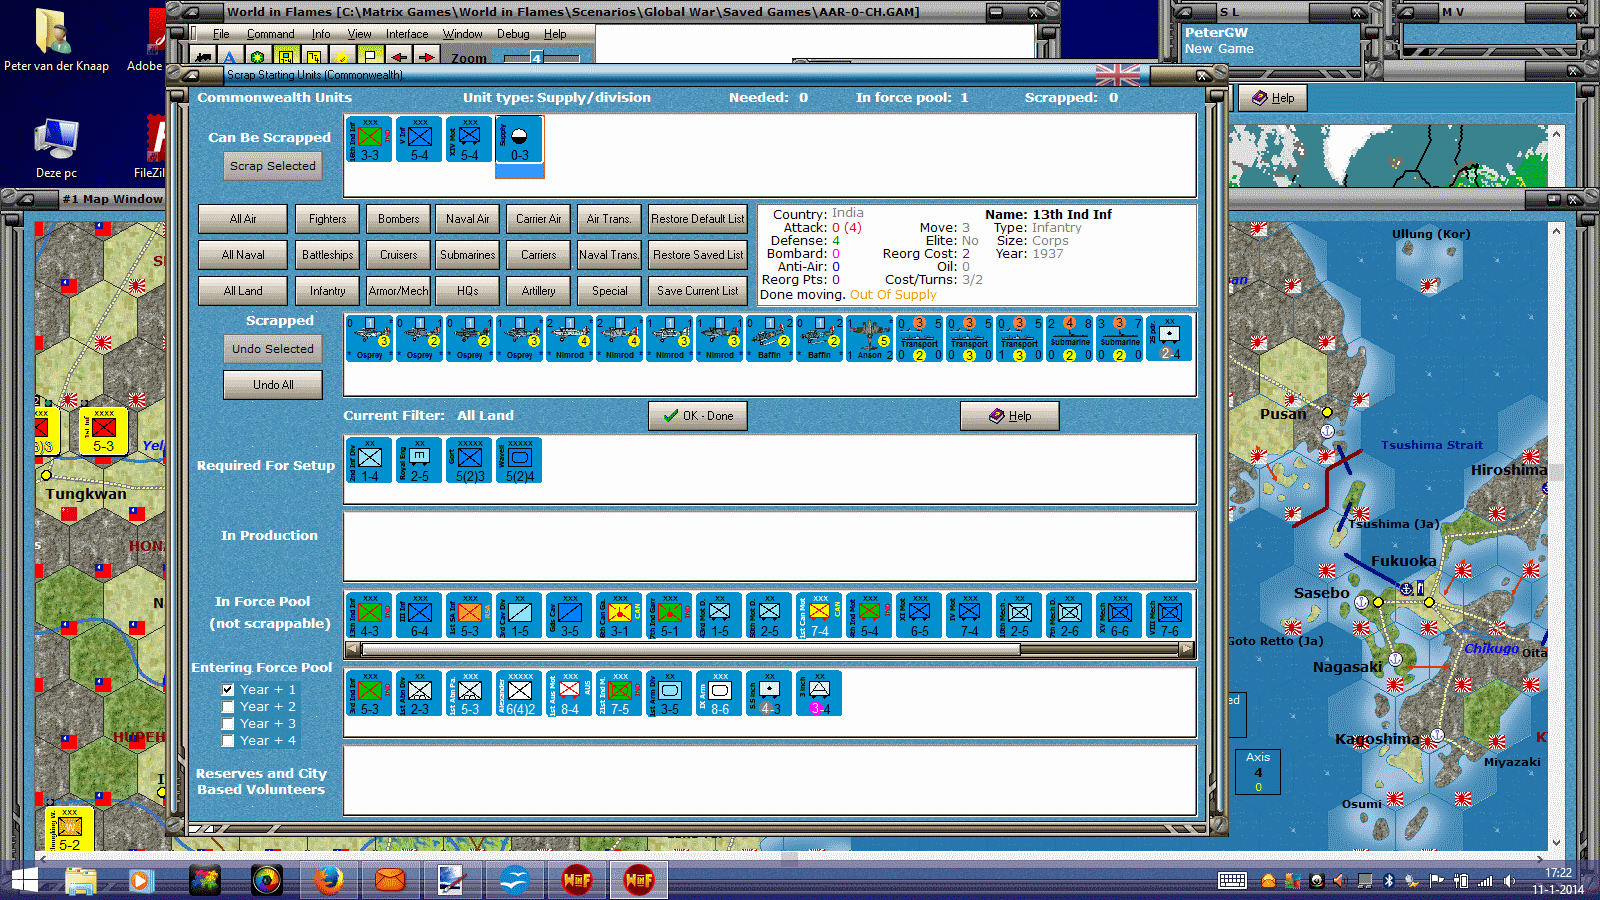Viewport: 1600px width, 900px height.
Task: Show only HQs units
Action: (468, 291)
